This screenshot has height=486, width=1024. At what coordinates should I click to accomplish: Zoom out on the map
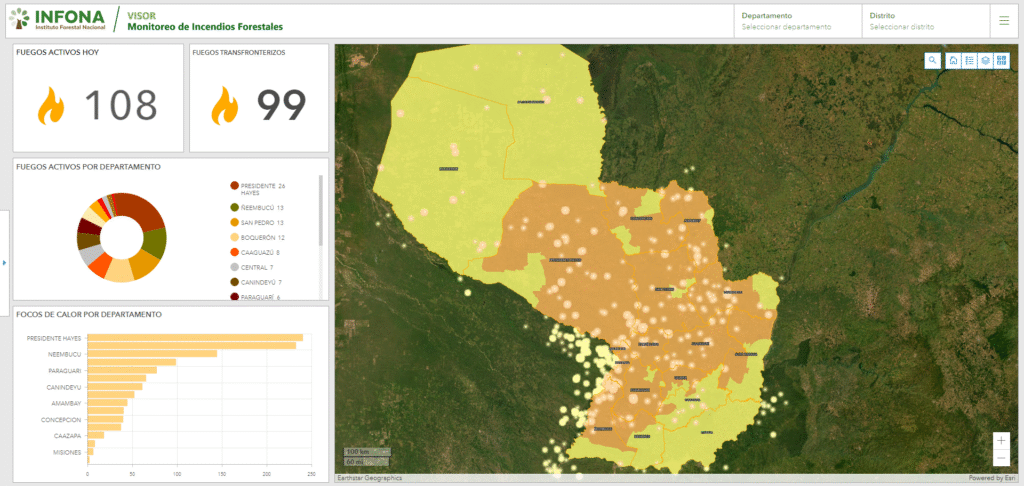(1002, 458)
